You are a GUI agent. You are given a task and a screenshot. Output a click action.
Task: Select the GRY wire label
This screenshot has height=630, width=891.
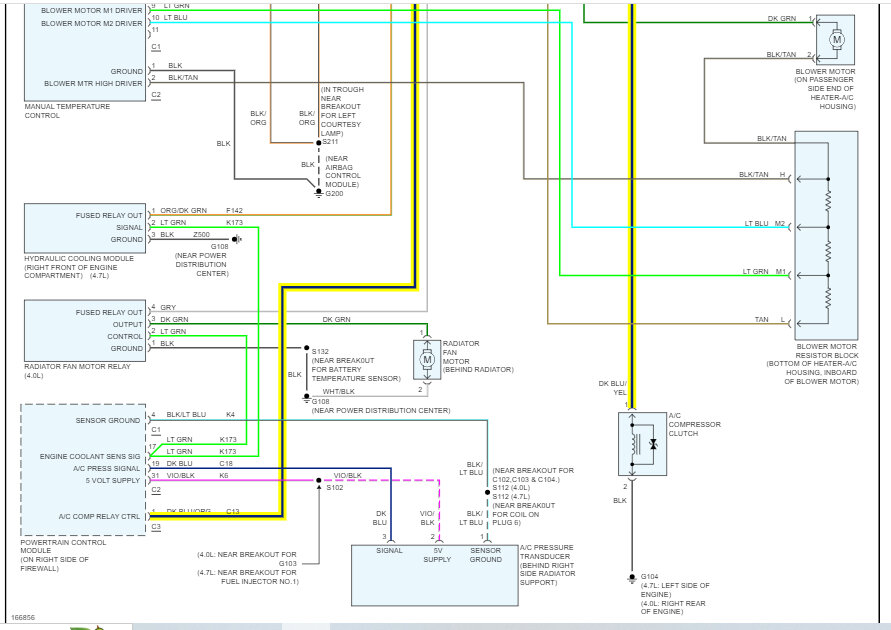pyautogui.click(x=168, y=307)
